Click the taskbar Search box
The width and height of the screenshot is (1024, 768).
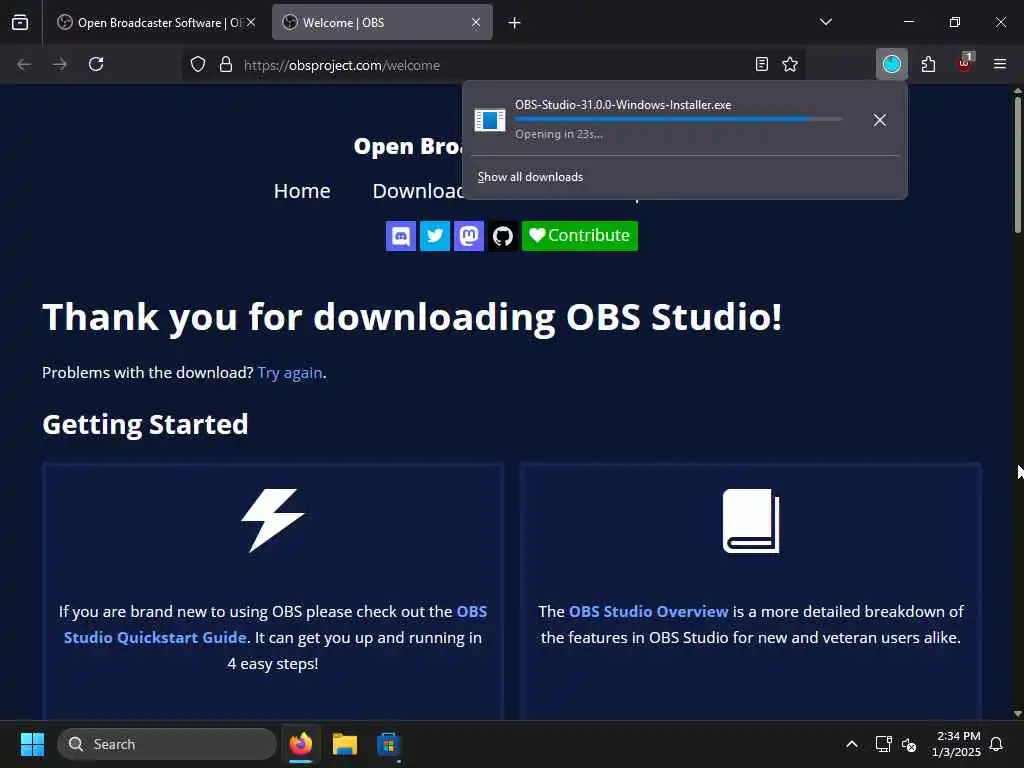pyautogui.click(x=167, y=744)
